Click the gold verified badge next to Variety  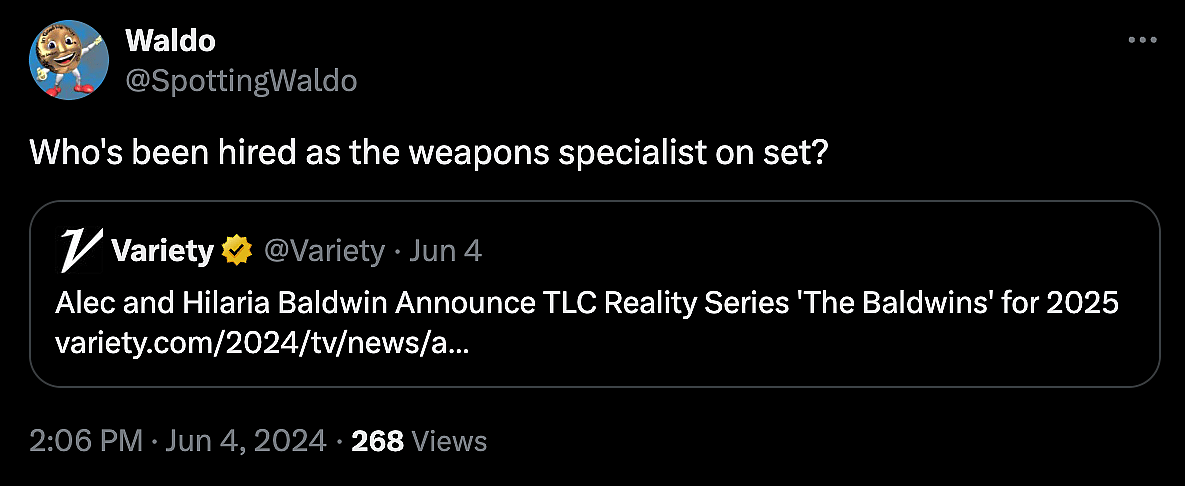(236, 251)
